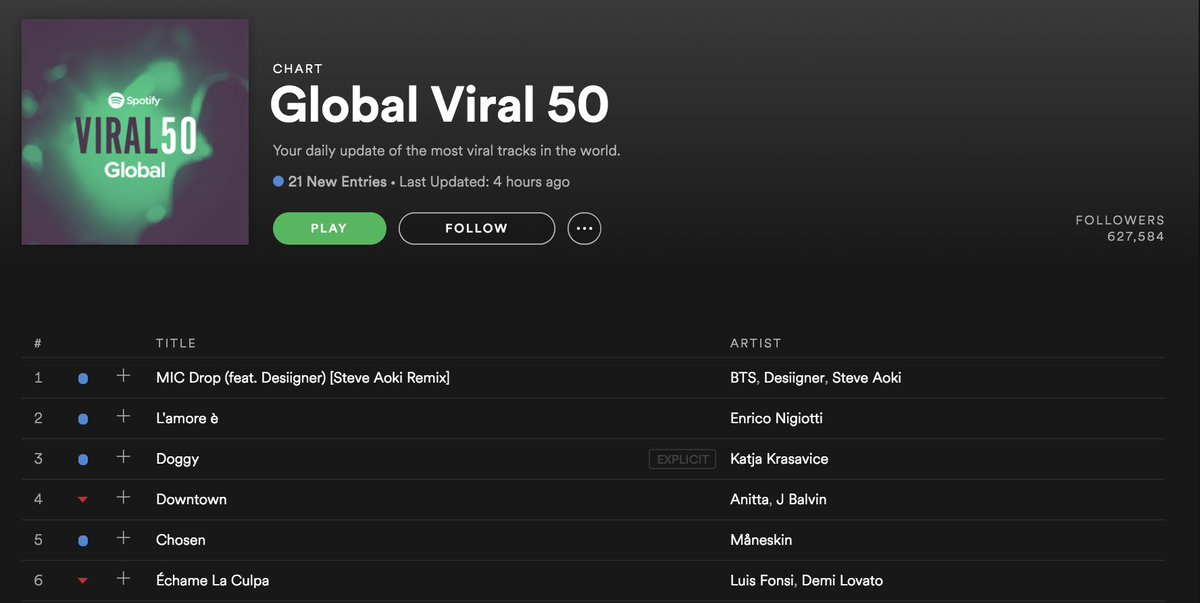Click rank number 3
The width and height of the screenshot is (1200, 603).
pos(38,459)
